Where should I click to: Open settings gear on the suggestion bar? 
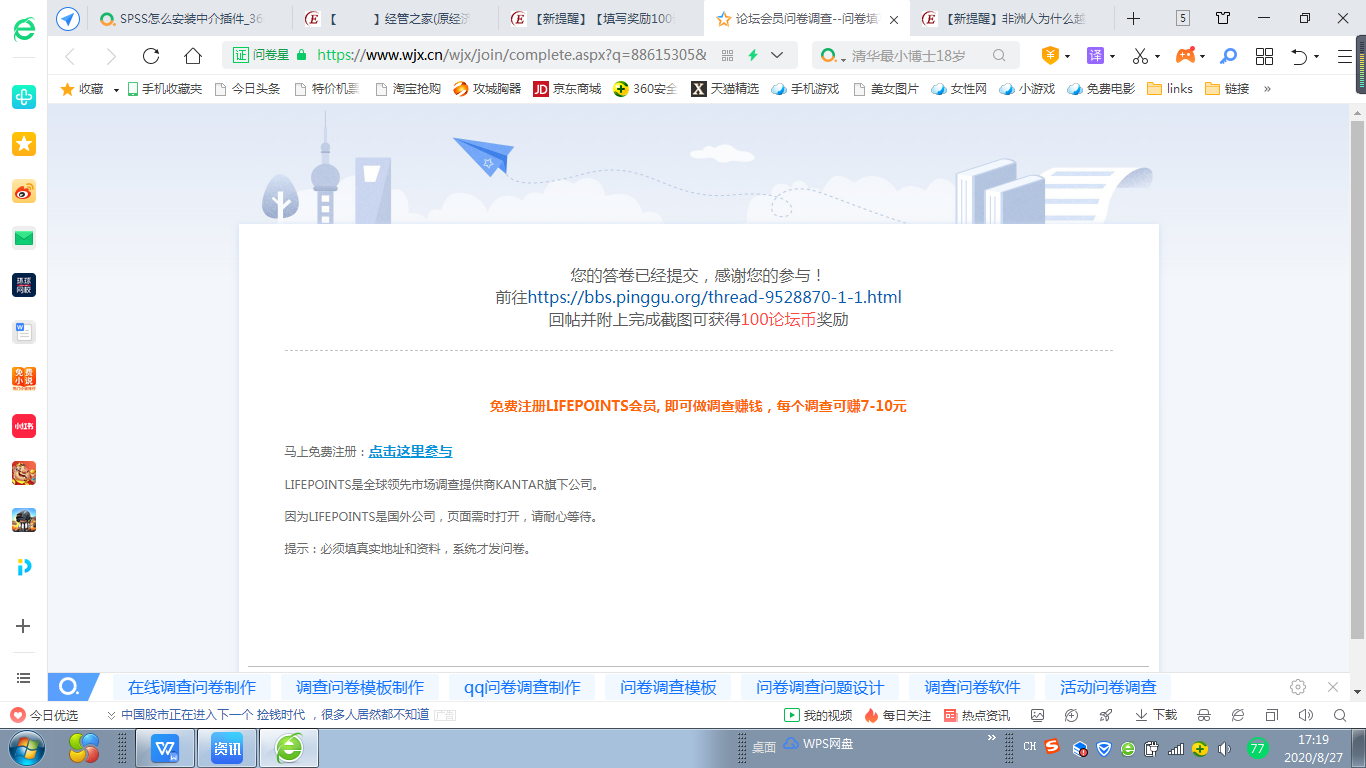pyautogui.click(x=1298, y=687)
